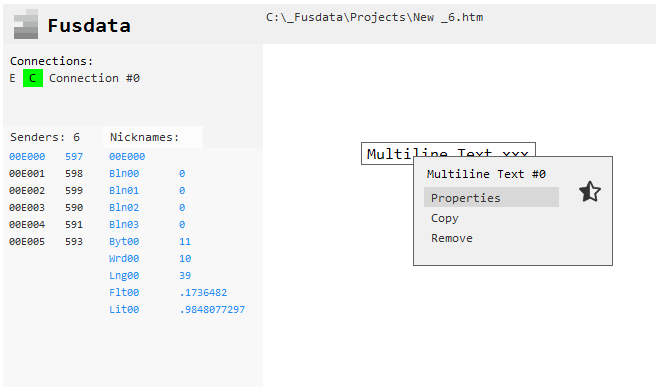The height and width of the screenshot is (387, 656).
Task: Select sender 00E000 in the Senders list
Action: 27,156
